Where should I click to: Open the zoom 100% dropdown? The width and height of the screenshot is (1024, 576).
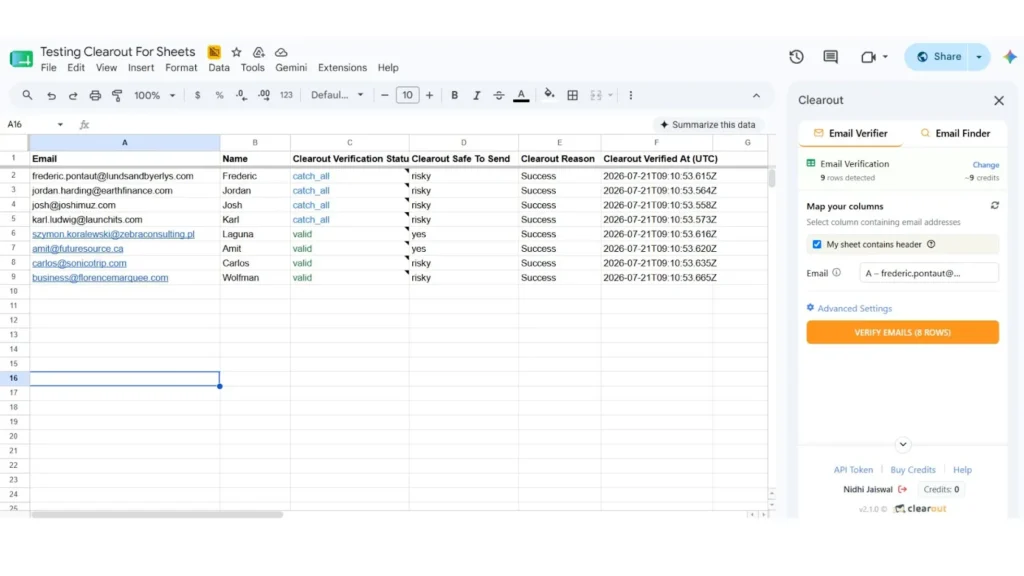coord(155,95)
